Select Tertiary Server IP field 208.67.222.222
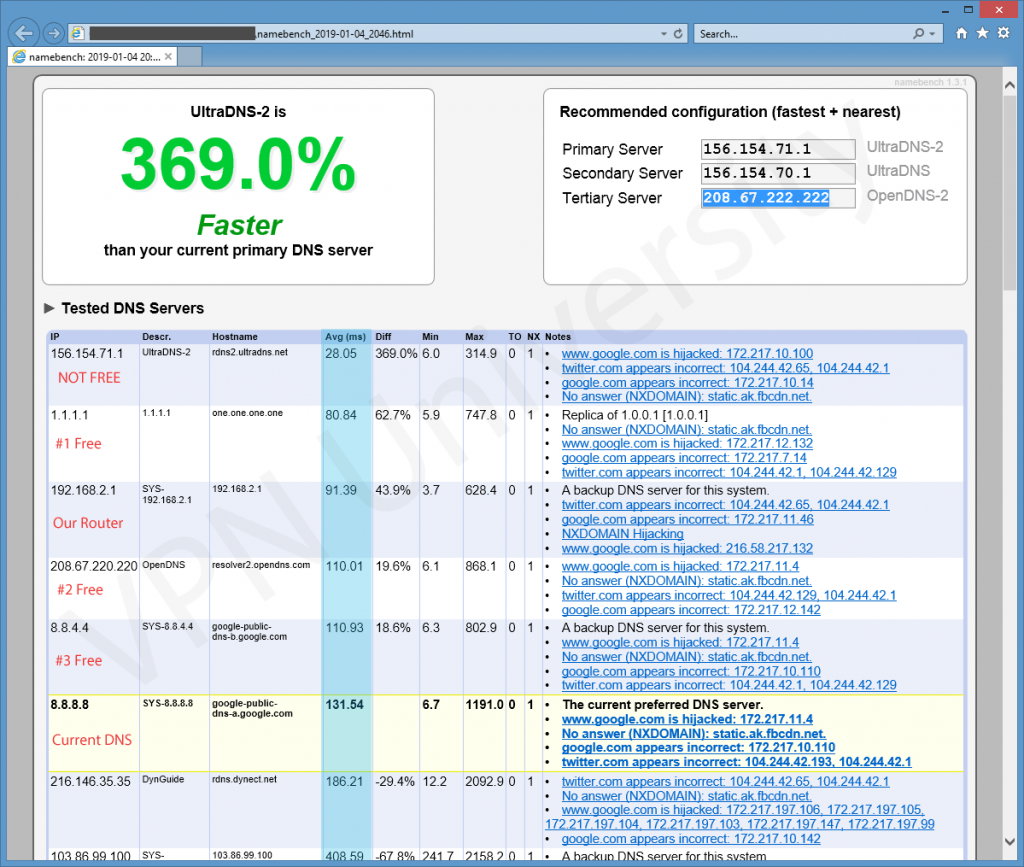1024x867 pixels. 778,198
